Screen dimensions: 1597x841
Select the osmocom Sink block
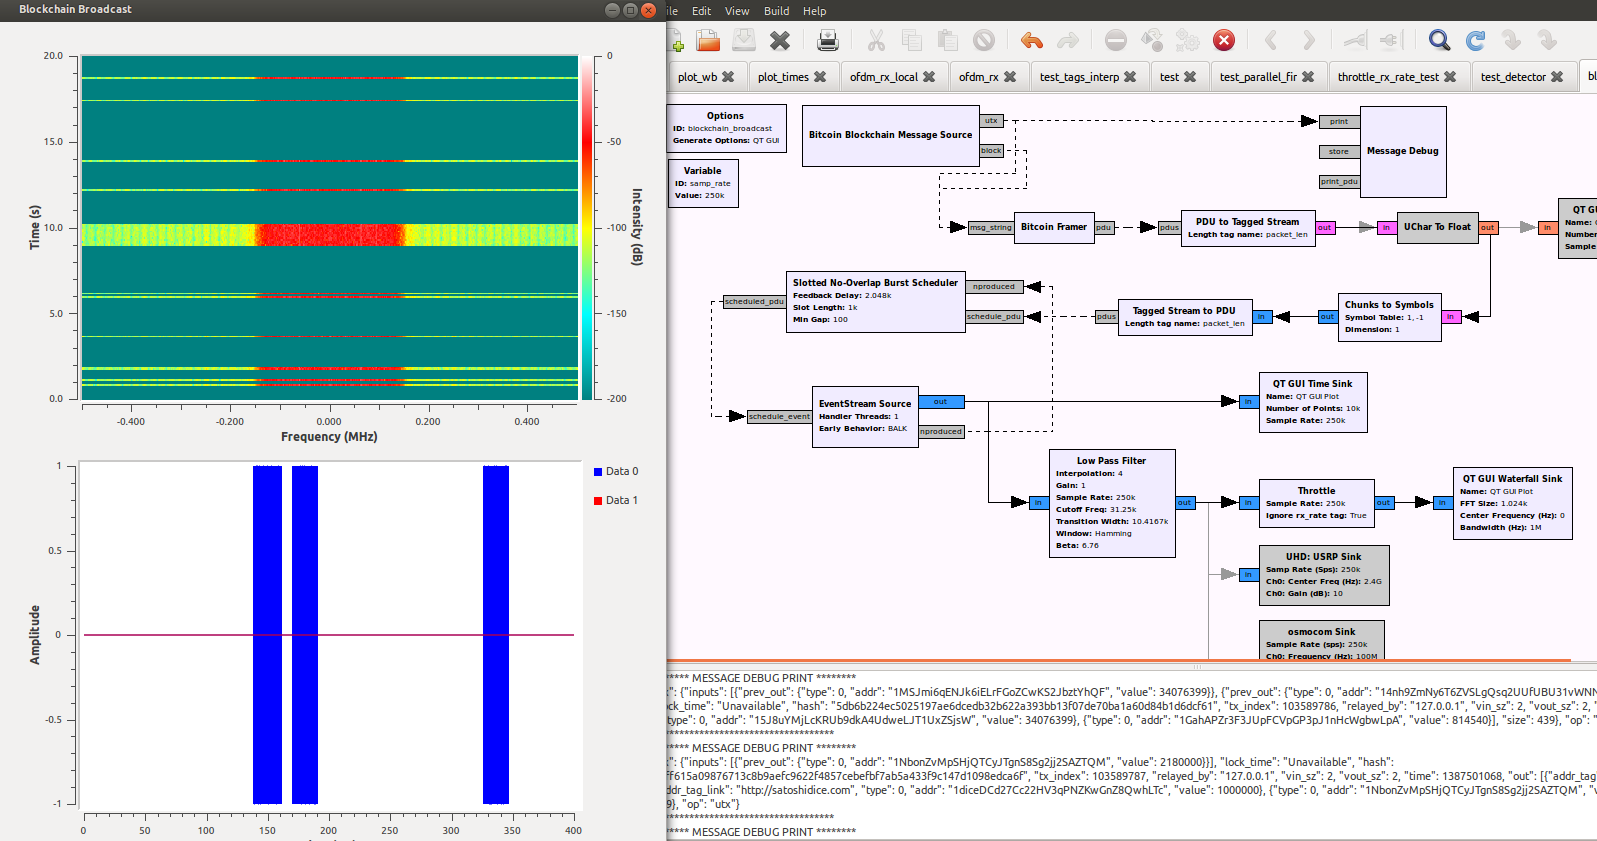(1321, 640)
